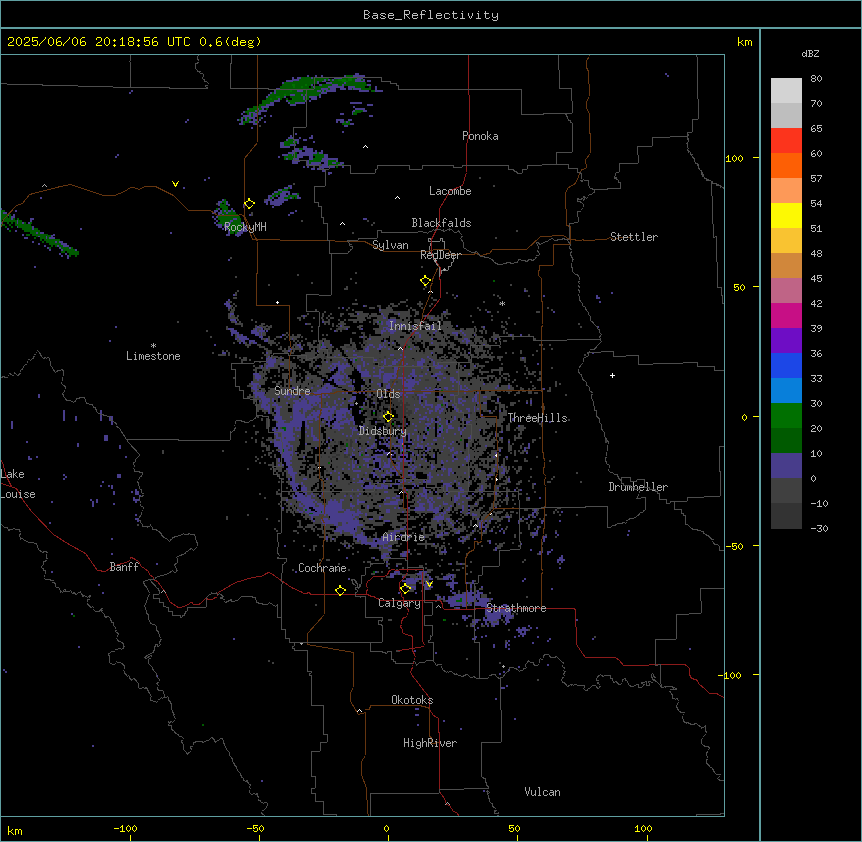The height and width of the screenshot is (842, 862).
Task: Click the km unit label at top right
Action: coord(745,42)
